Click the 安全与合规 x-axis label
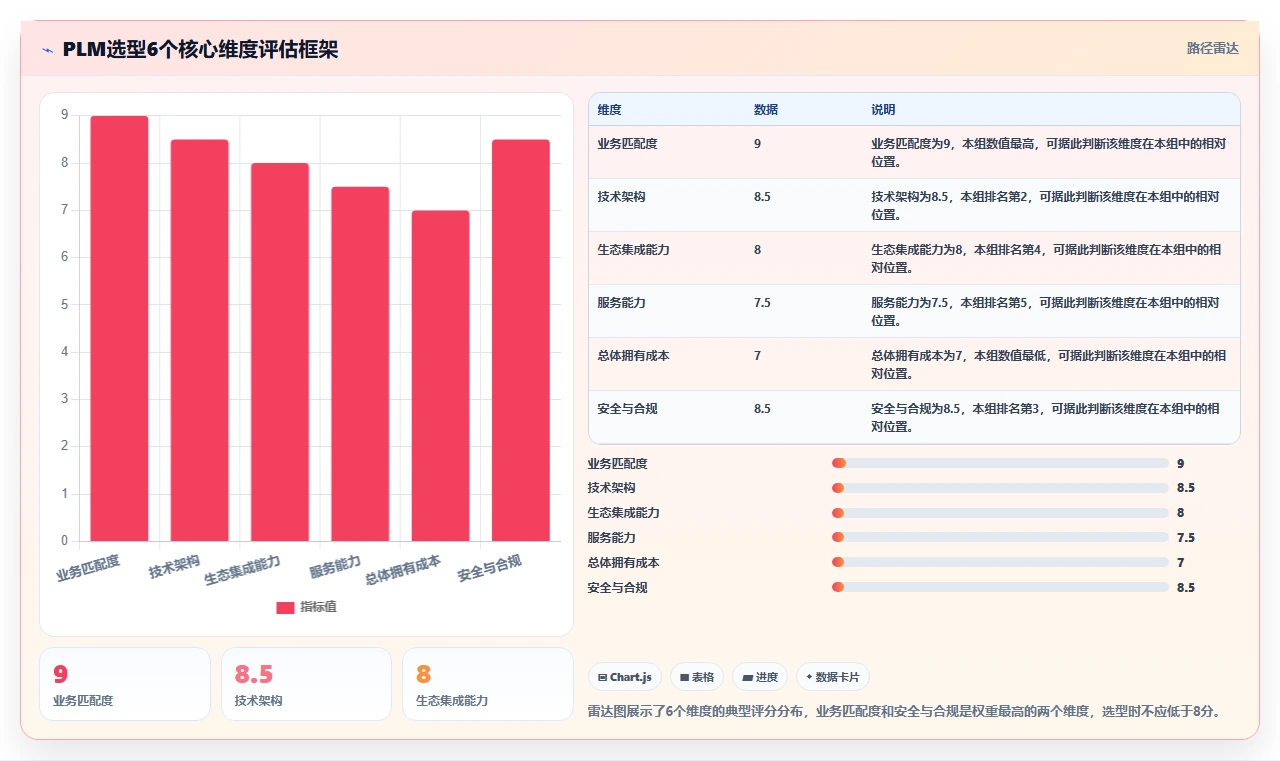1280x761 pixels. coord(489,568)
